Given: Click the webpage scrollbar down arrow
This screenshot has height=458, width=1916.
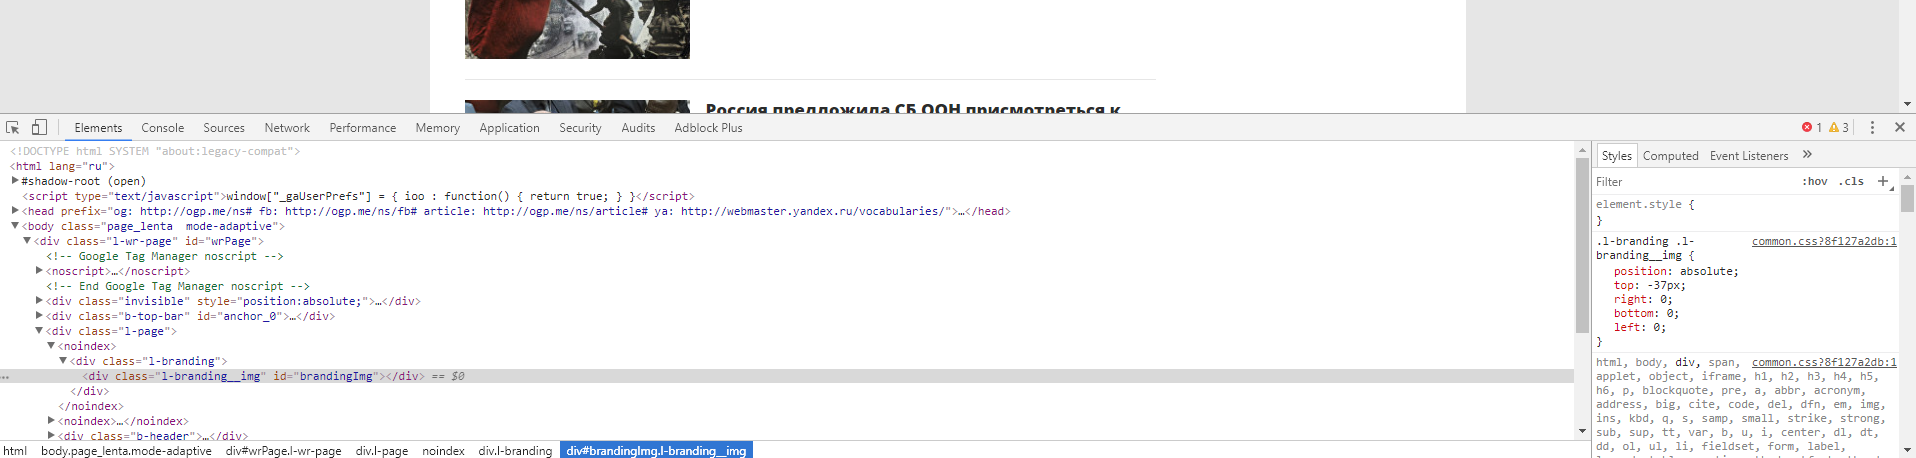Looking at the screenshot, I should click(x=1907, y=104).
